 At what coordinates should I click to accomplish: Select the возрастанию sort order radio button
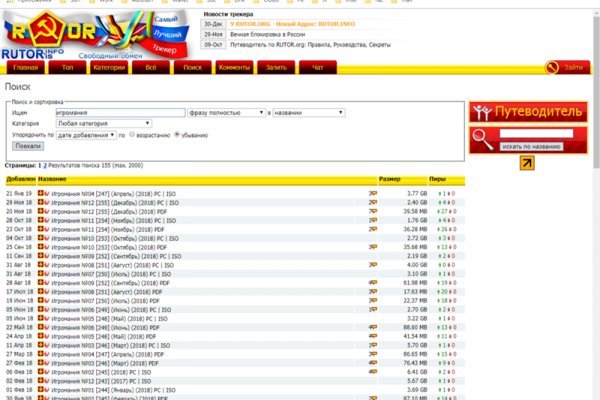[x=130, y=134]
